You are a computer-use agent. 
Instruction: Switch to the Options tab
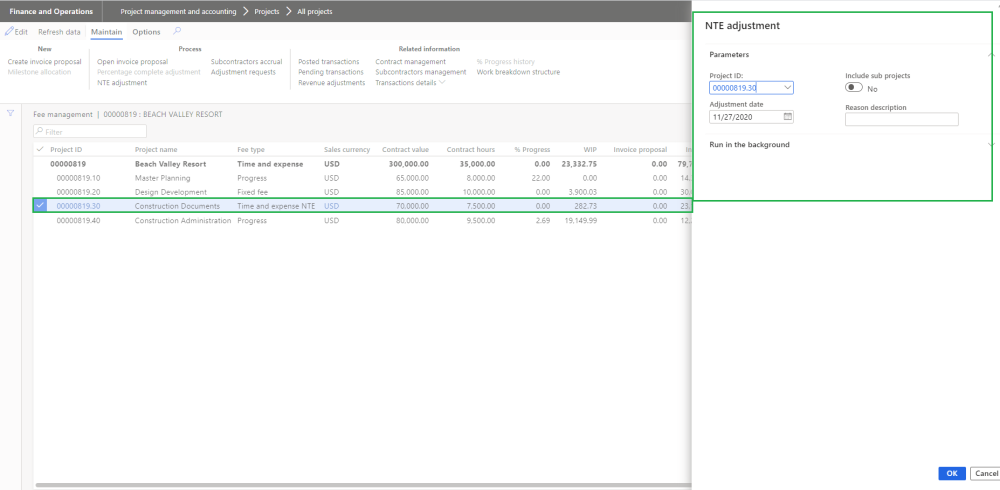(146, 32)
